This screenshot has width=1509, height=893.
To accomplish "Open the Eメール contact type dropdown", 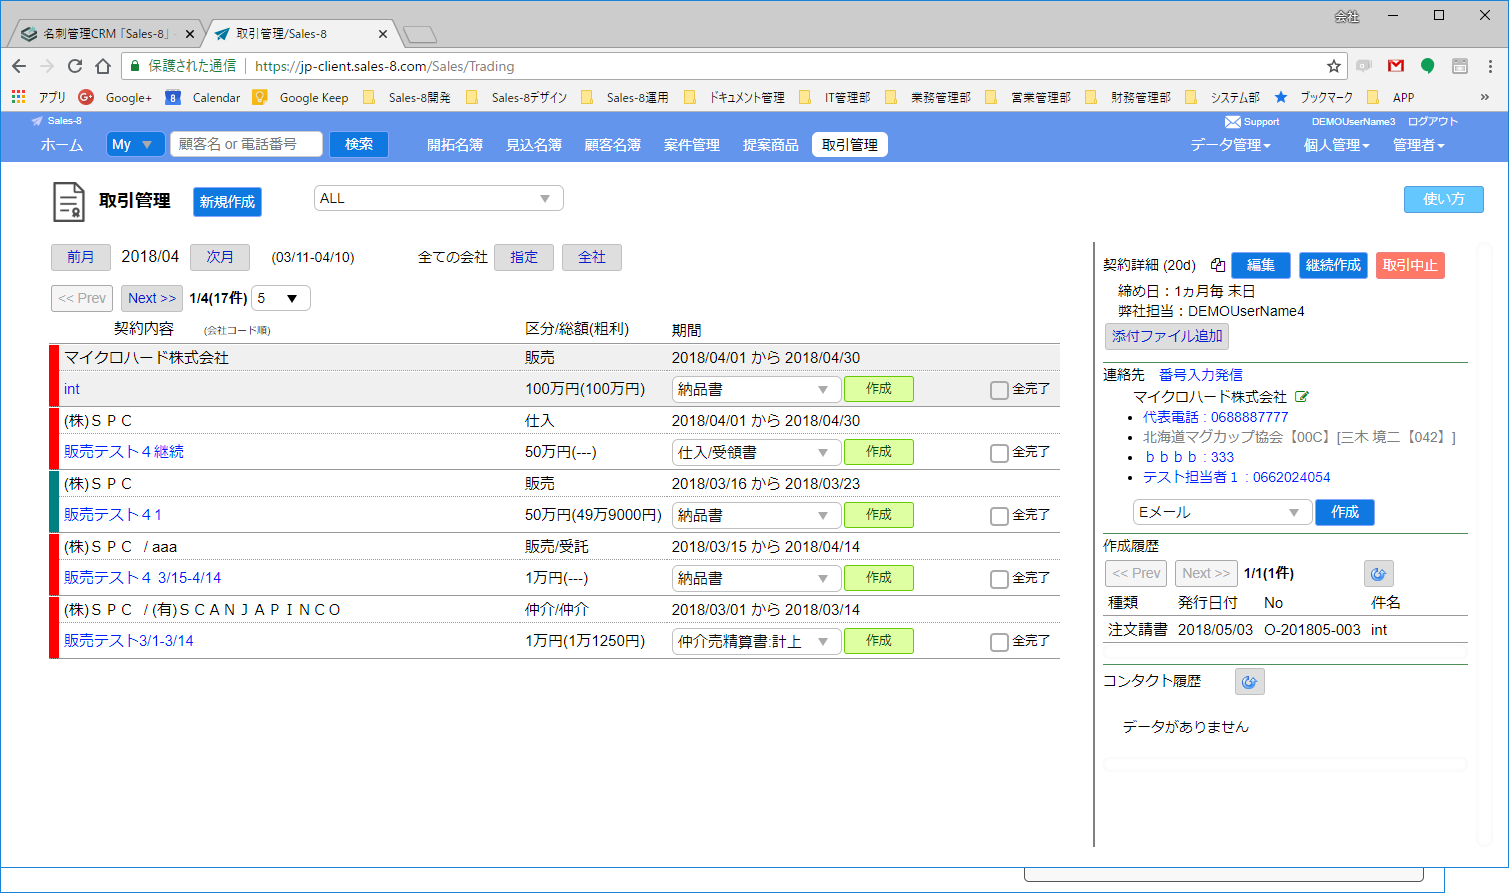I will [1222, 512].
